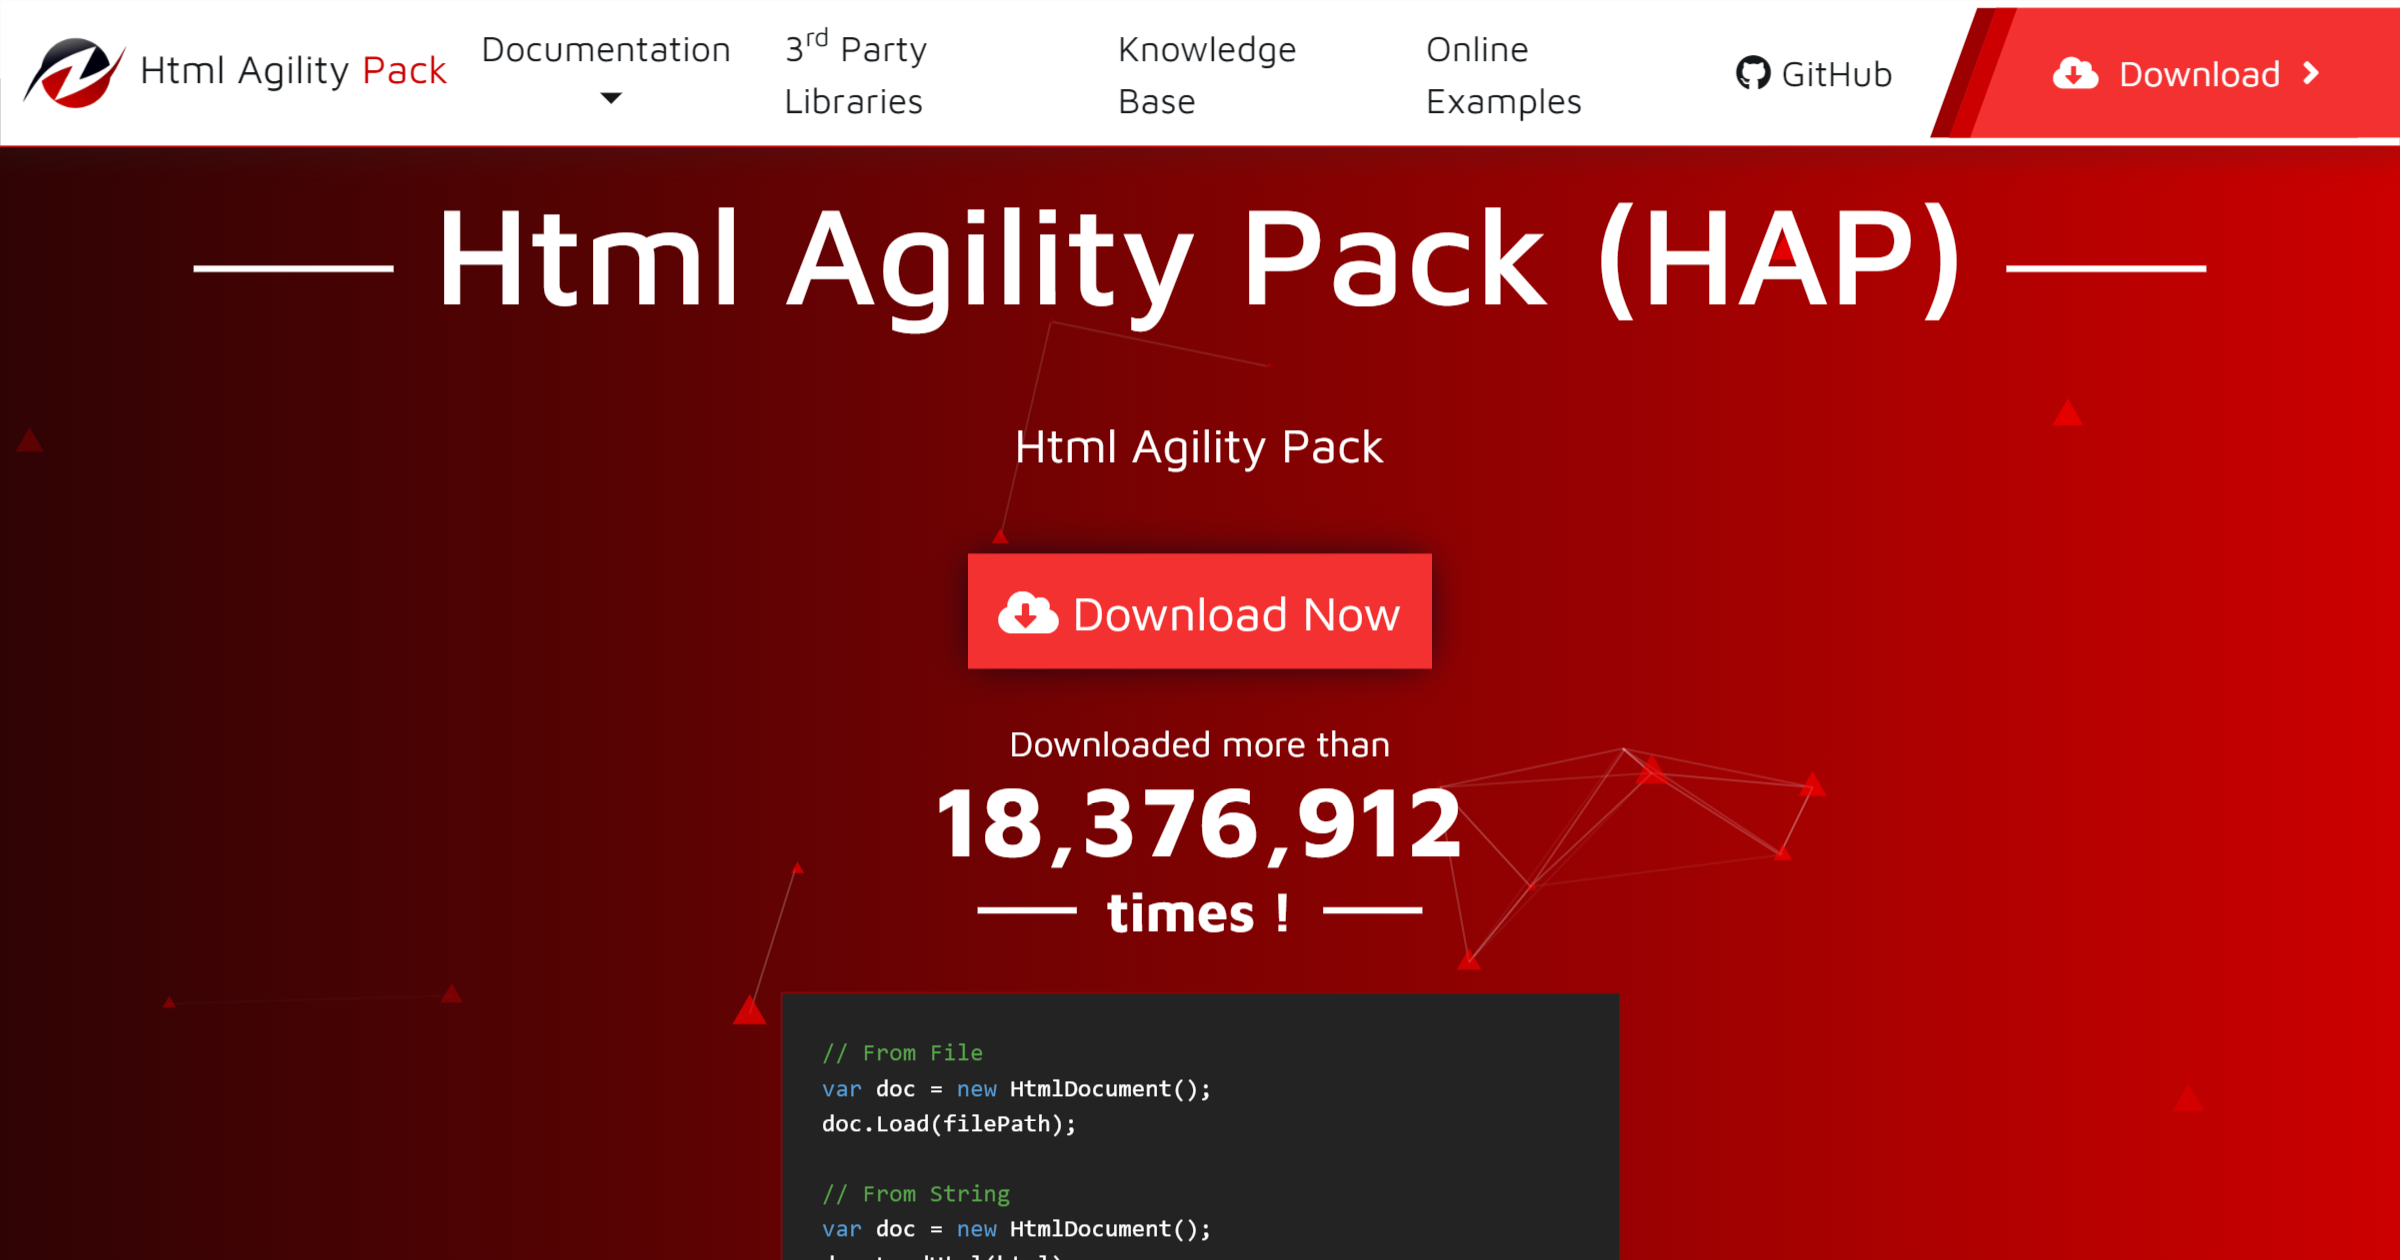Click the 'From File' code comment
The width and height of the screenshot is (2400, 1260).
pos(902,1053)
